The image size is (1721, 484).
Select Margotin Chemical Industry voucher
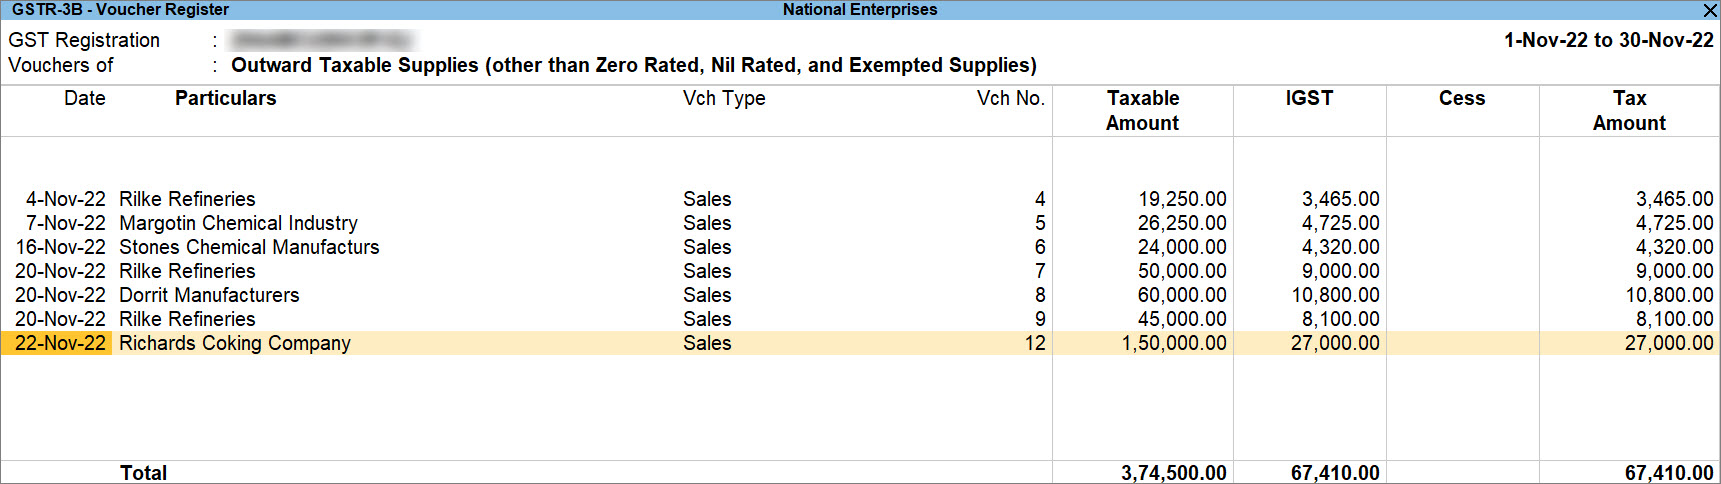coord(238,223)
